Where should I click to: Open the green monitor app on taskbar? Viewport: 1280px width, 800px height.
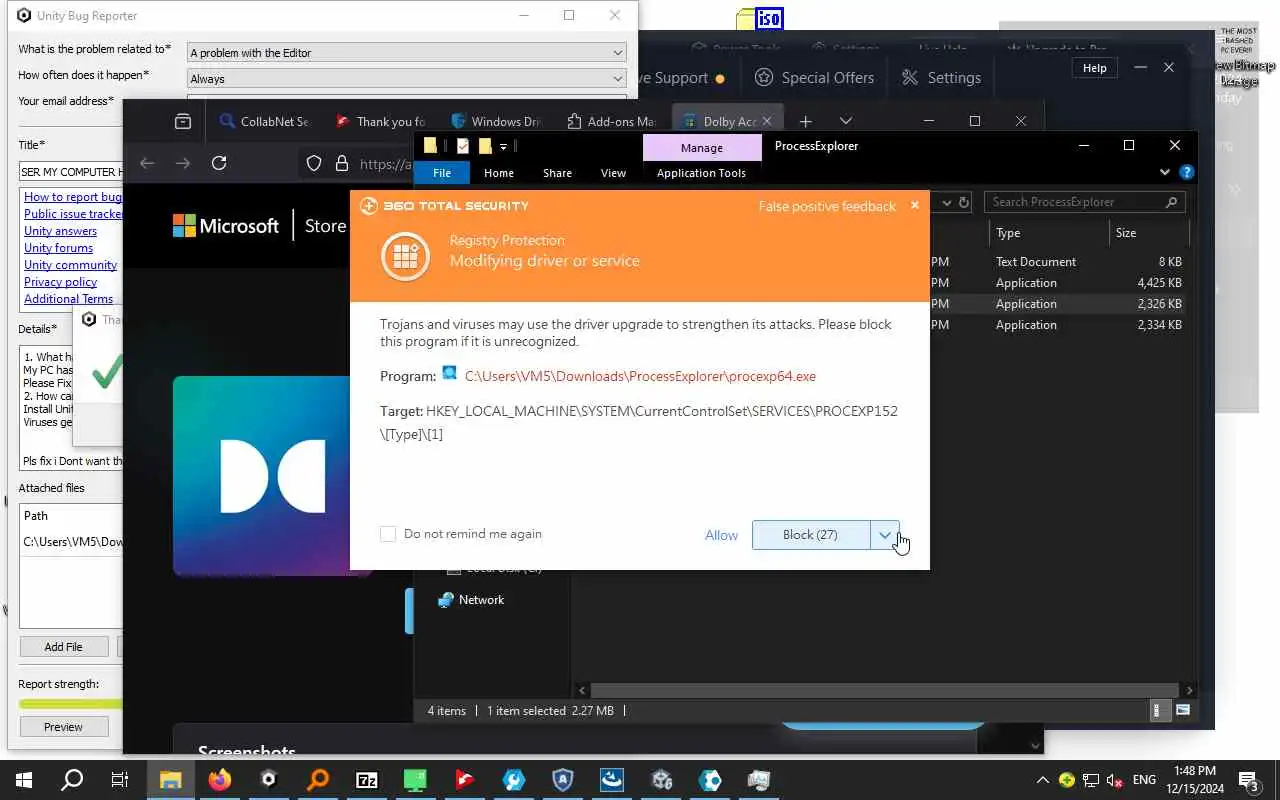(416, 780)
